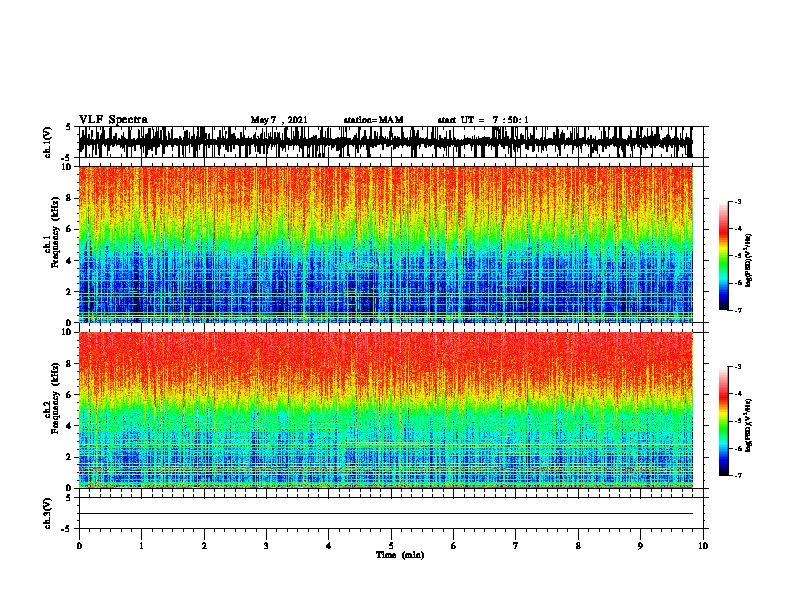
Task: Click the ch.1 spectrogram color scale bar
Action: click(x=723, y=256)
